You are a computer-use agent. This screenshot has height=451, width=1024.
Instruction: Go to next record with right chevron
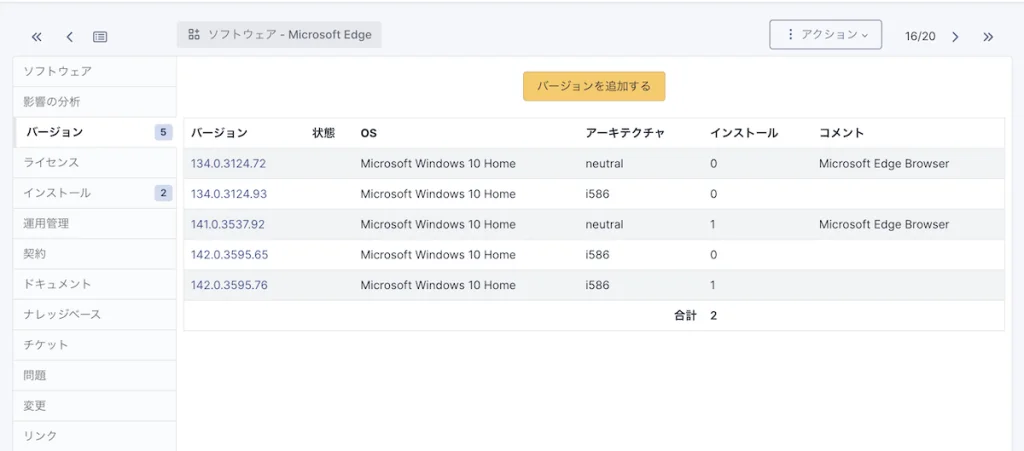pos(955,37)
